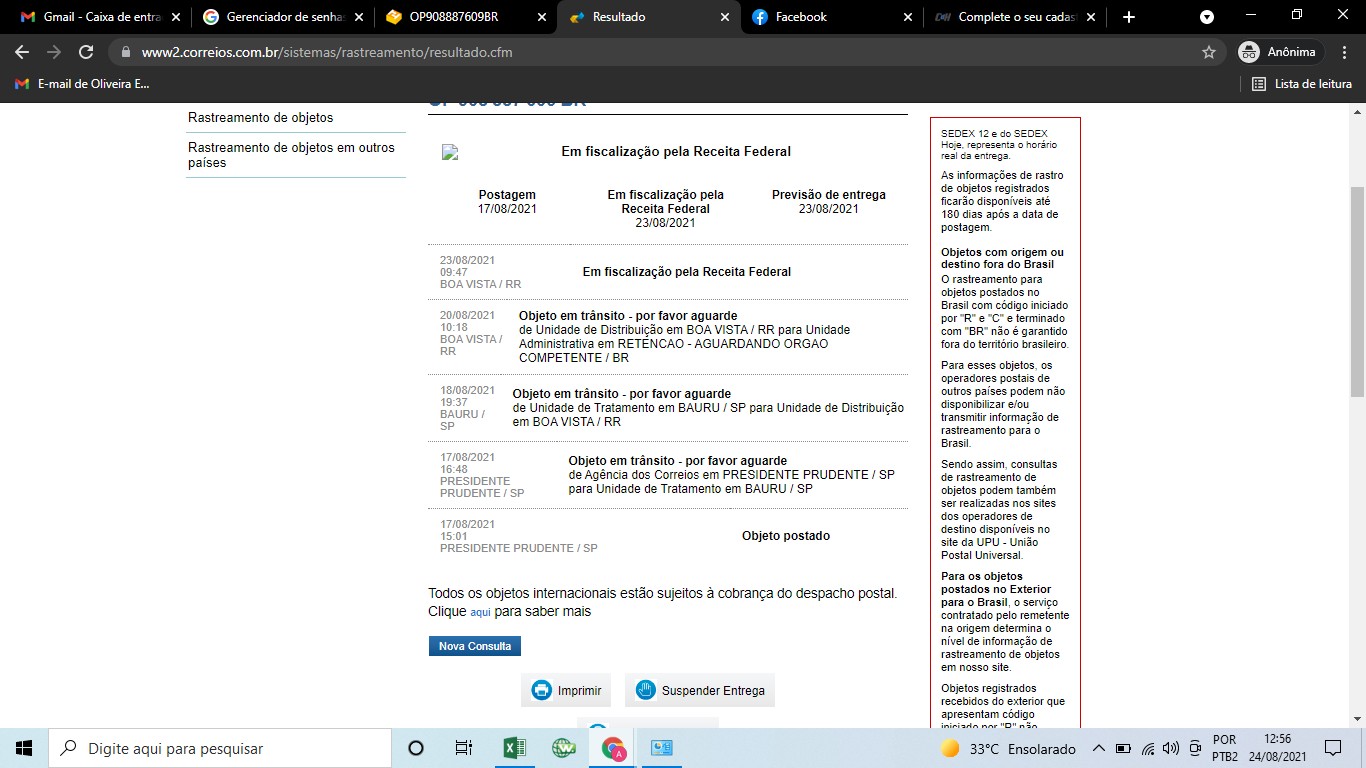Image resolution: width=1366 pixels, height=768 pixels.
Task: Close the Facebook tab
Action: coord(907,17)
